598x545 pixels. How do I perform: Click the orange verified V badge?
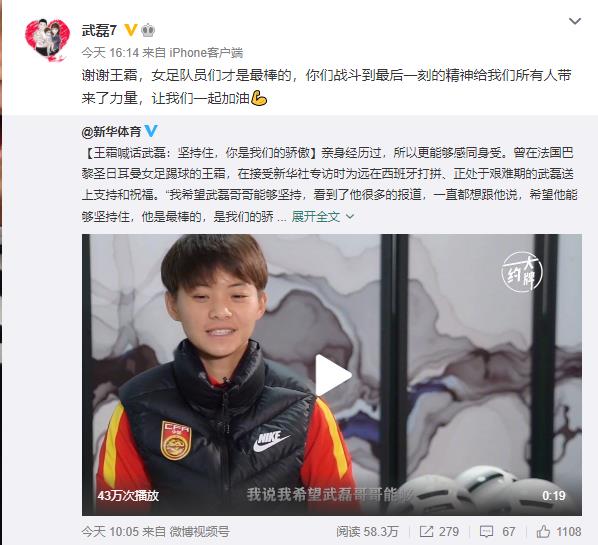click(131, 30)
